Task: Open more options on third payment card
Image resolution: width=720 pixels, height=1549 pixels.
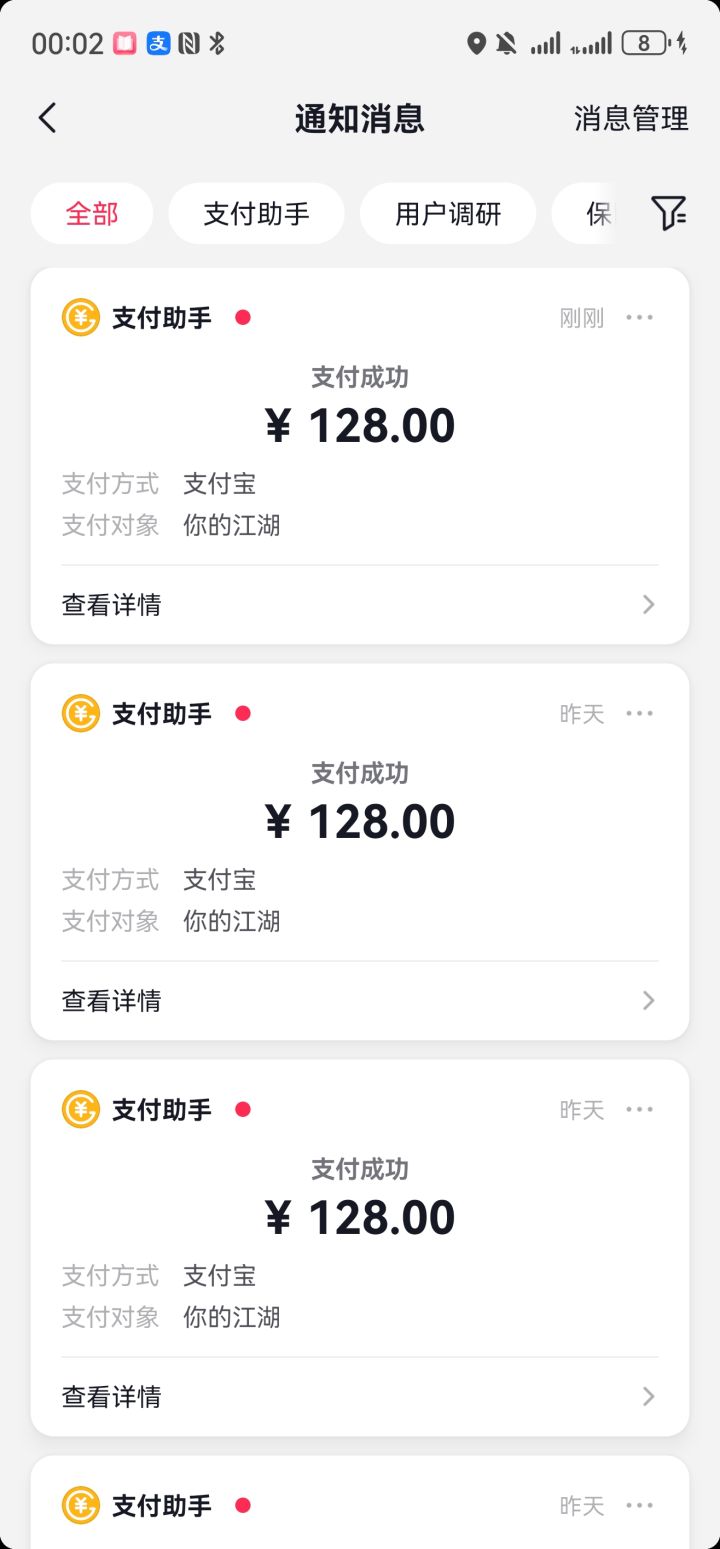Action: point(639,1110)
